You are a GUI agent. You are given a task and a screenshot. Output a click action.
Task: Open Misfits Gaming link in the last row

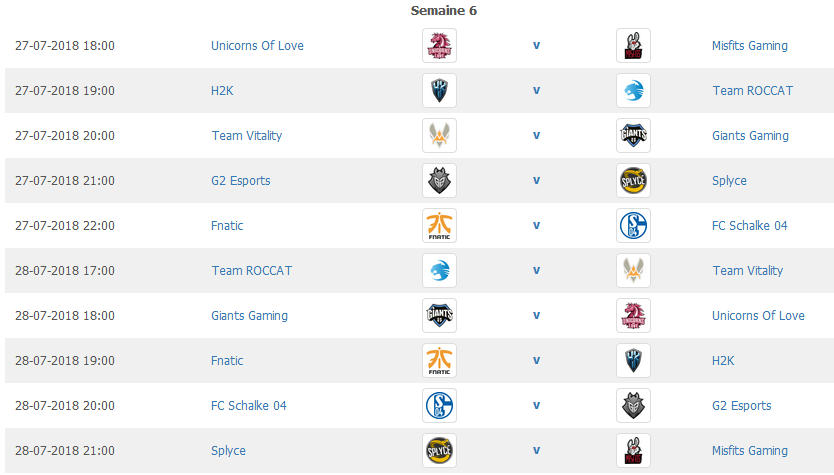[x=750, y=451]
